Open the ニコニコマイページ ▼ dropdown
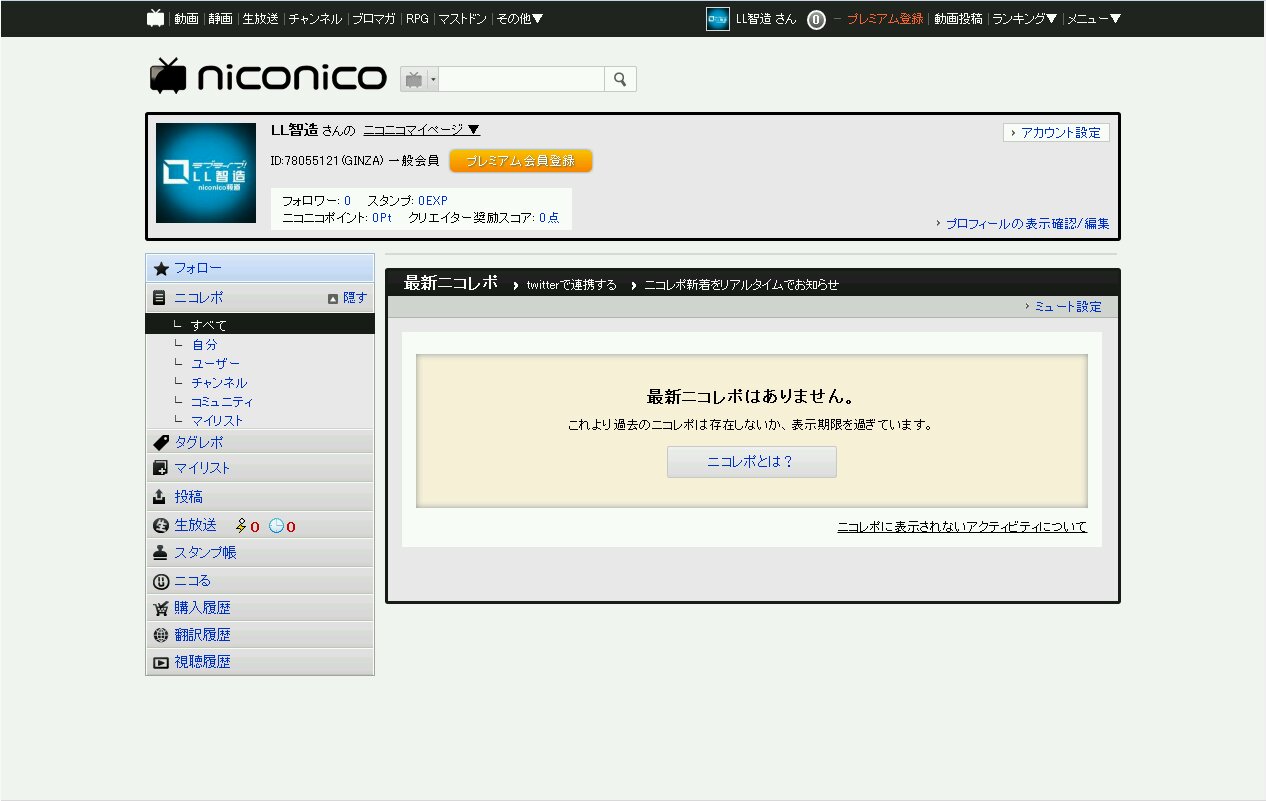Viewport: 1266px width, 801px height. tap(421, 130)
